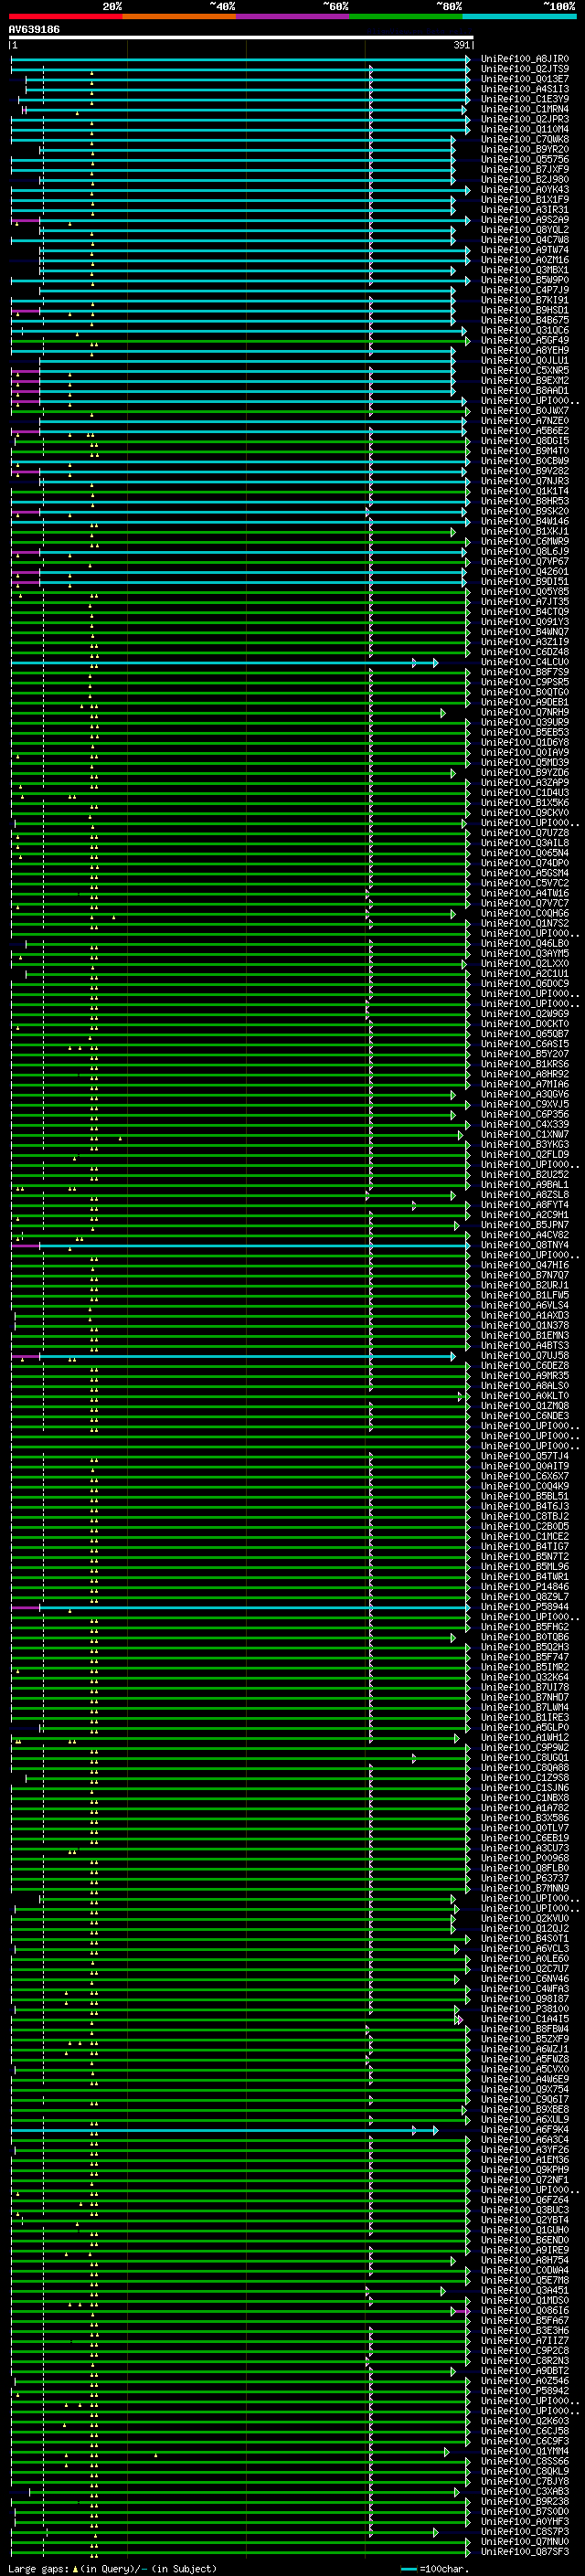Select hit label UniRef100_B1X1F9
The height and width of the screenshot is (2576, 585).
(x=524, y=199)
